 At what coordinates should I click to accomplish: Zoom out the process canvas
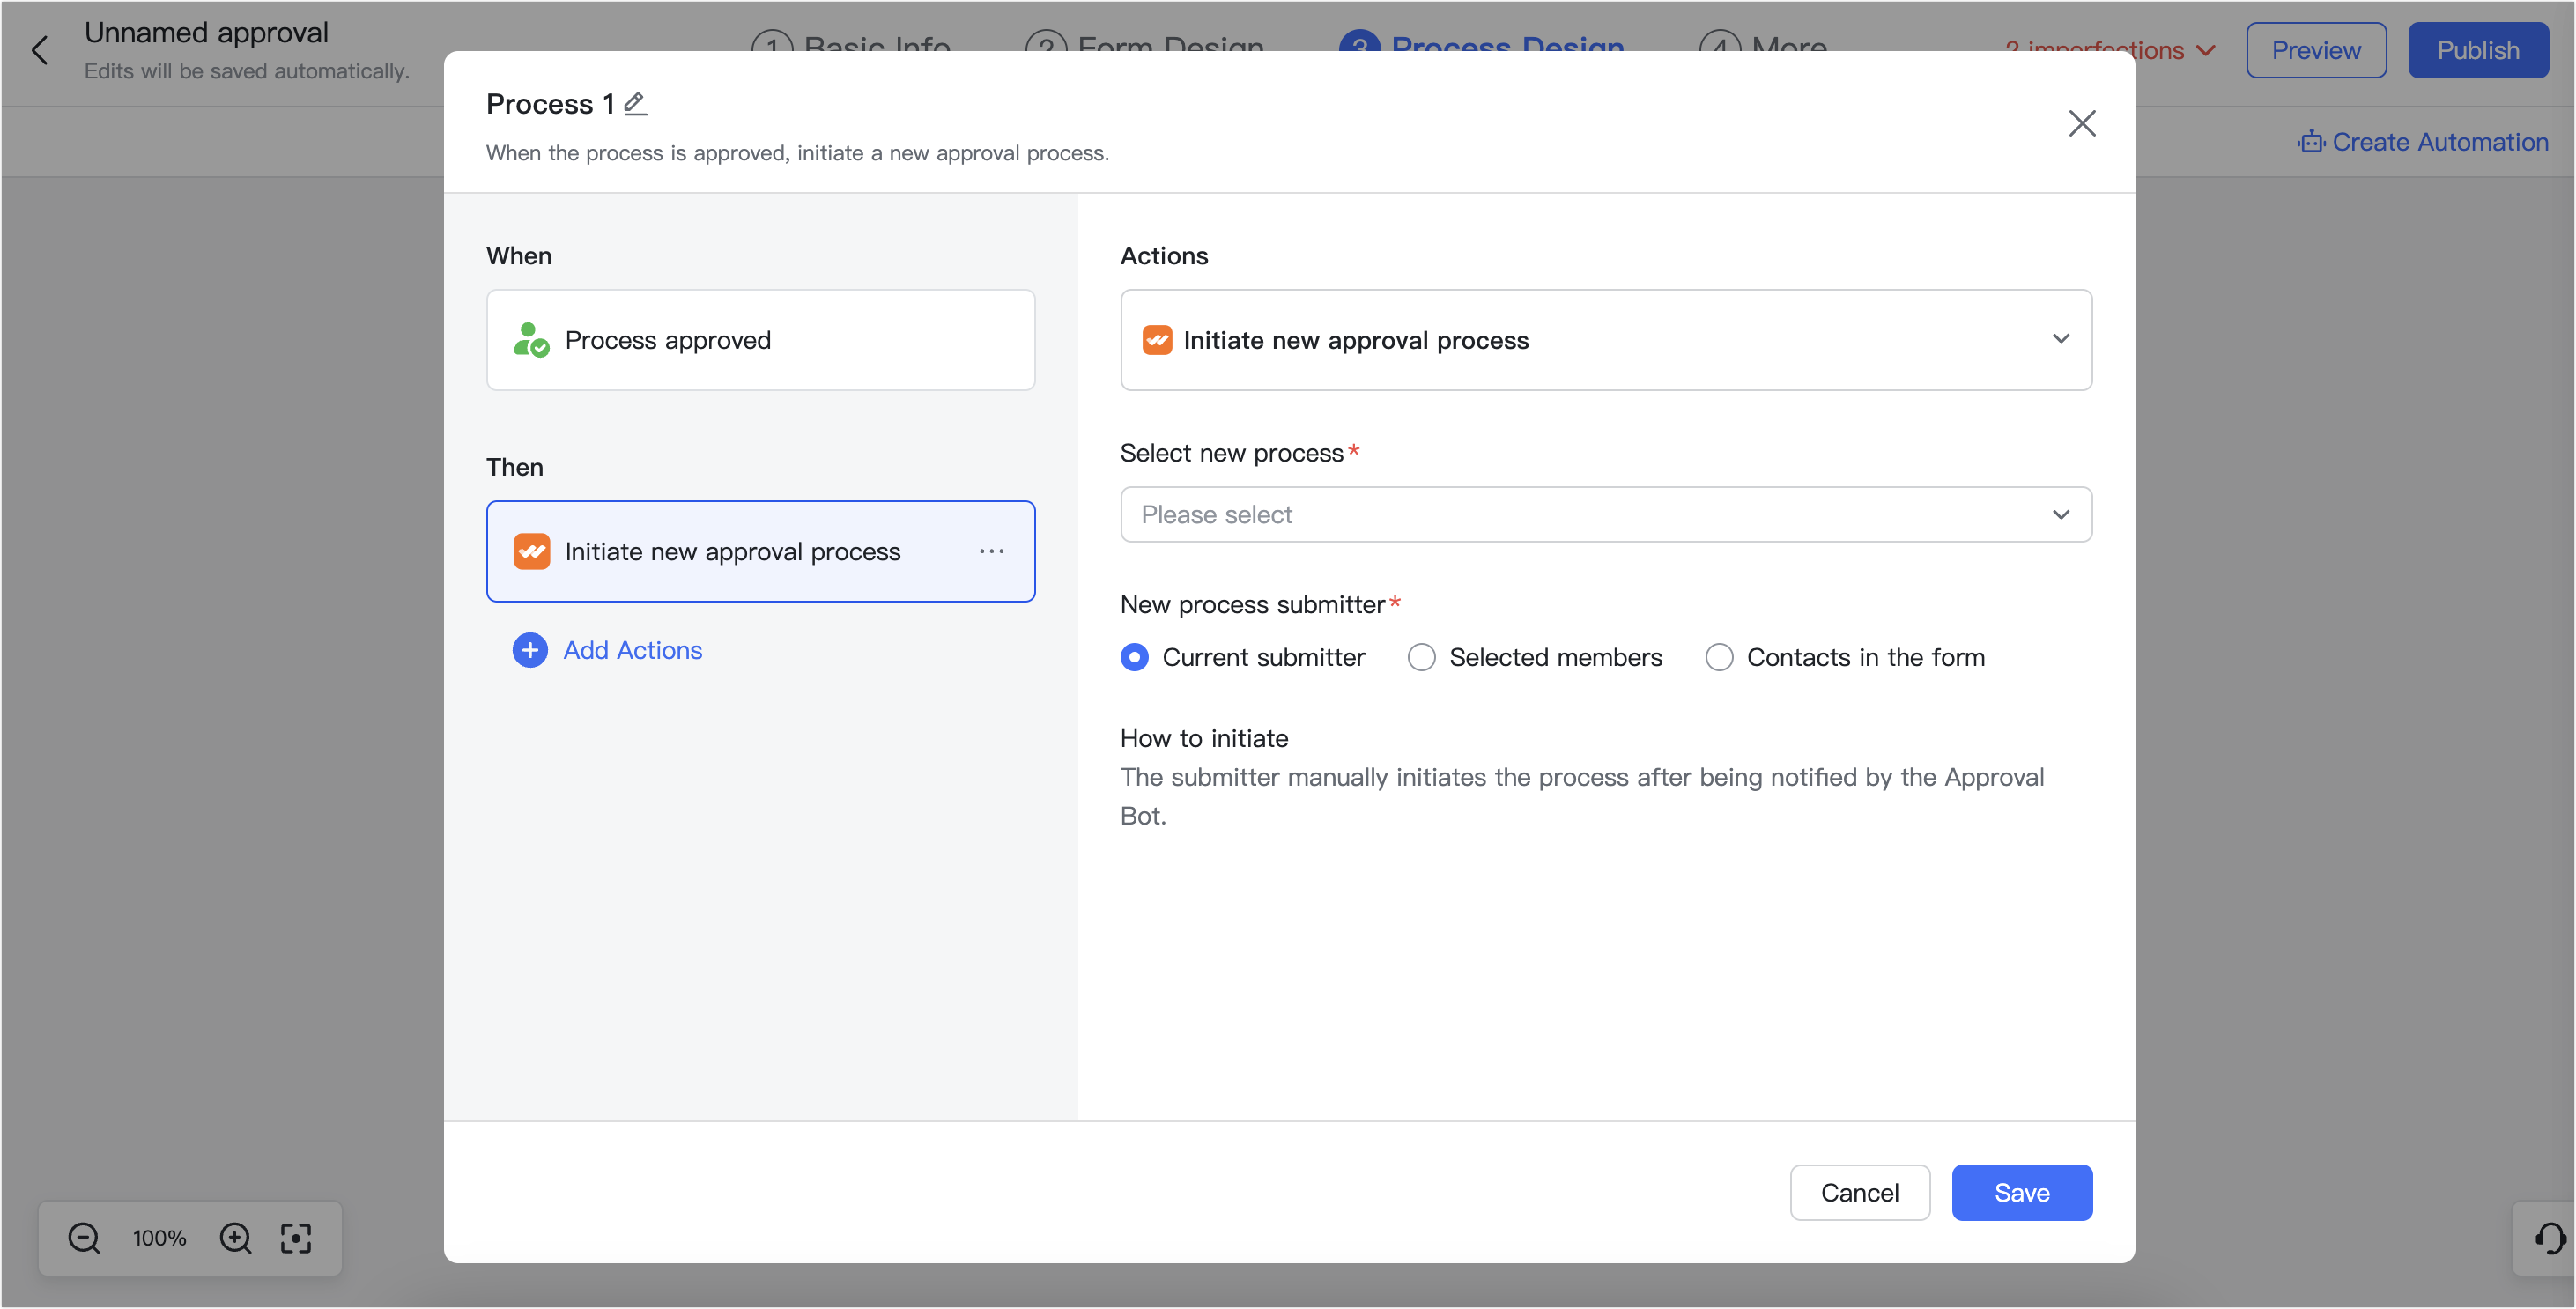coord(84,1238)
